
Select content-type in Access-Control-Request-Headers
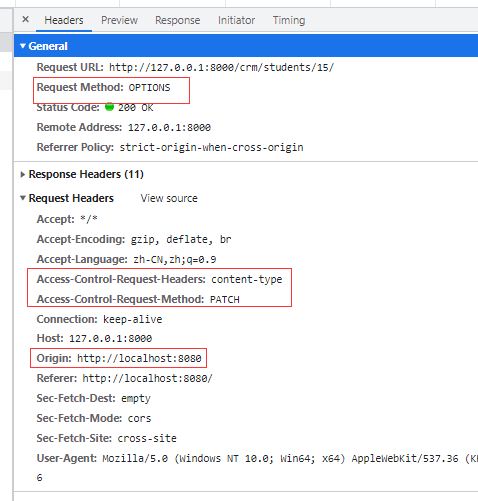tap(247, 279)
